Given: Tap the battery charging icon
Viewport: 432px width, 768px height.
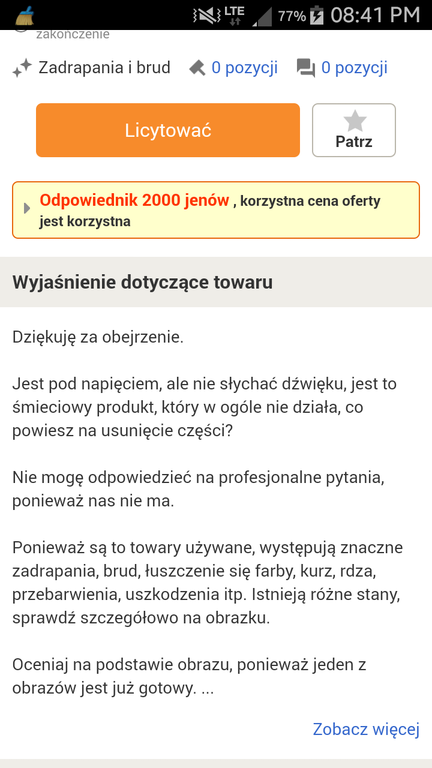Looking at the screenshot, I should [x=317, y=15].
